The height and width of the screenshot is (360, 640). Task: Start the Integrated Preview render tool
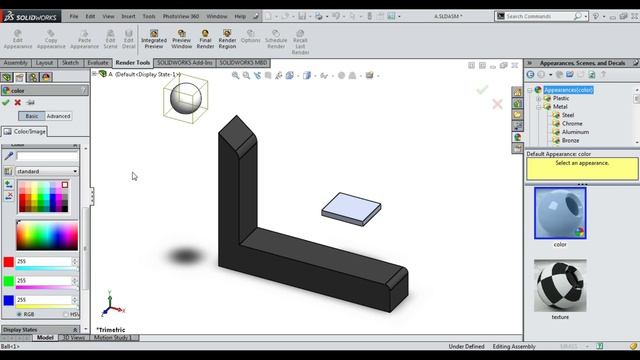click(x=154, y=39)
